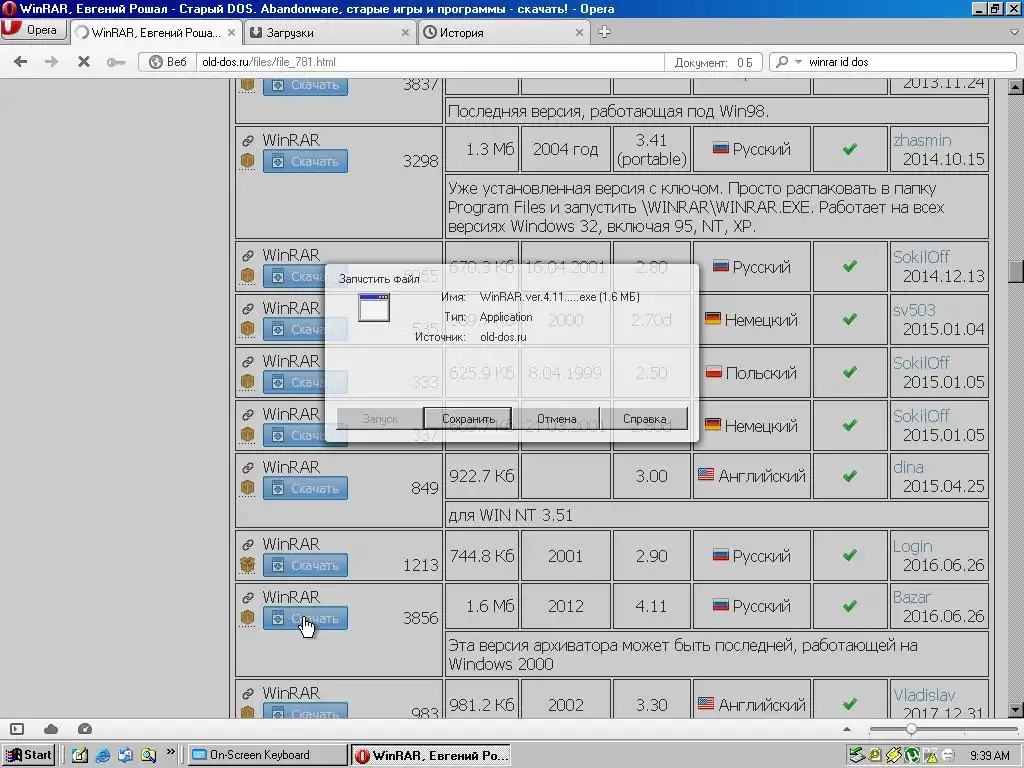1024x768 pixels.
Task: Open Opera Link cloud icon
Action: 51,729
